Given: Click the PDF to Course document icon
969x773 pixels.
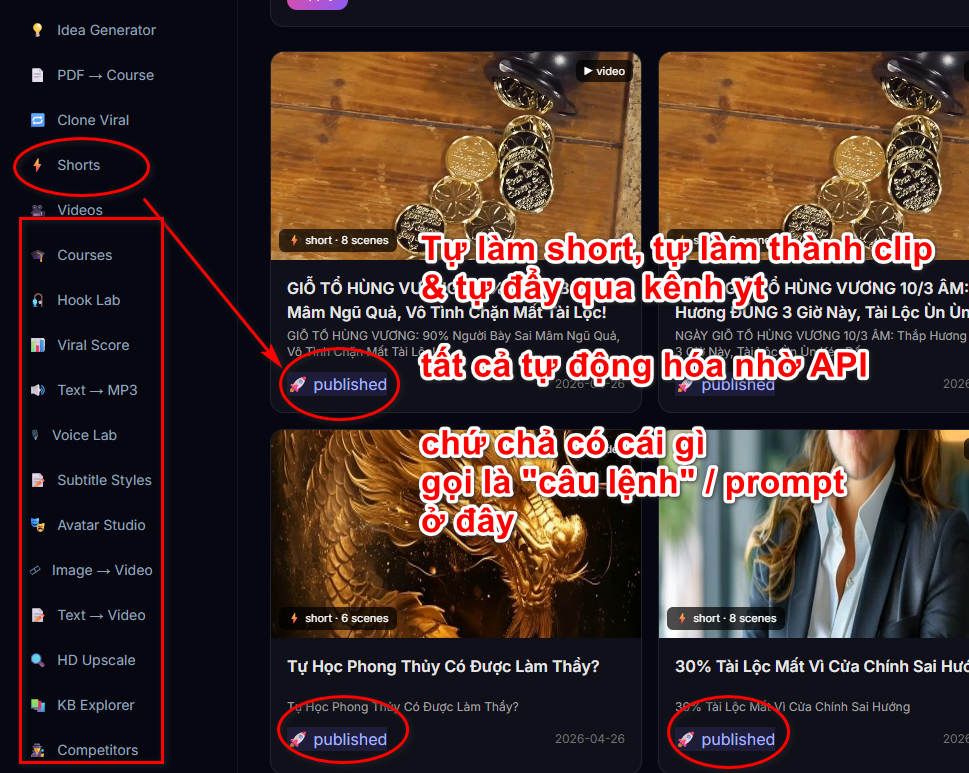Looking at the screenshot, I should [x=38, y=75].
